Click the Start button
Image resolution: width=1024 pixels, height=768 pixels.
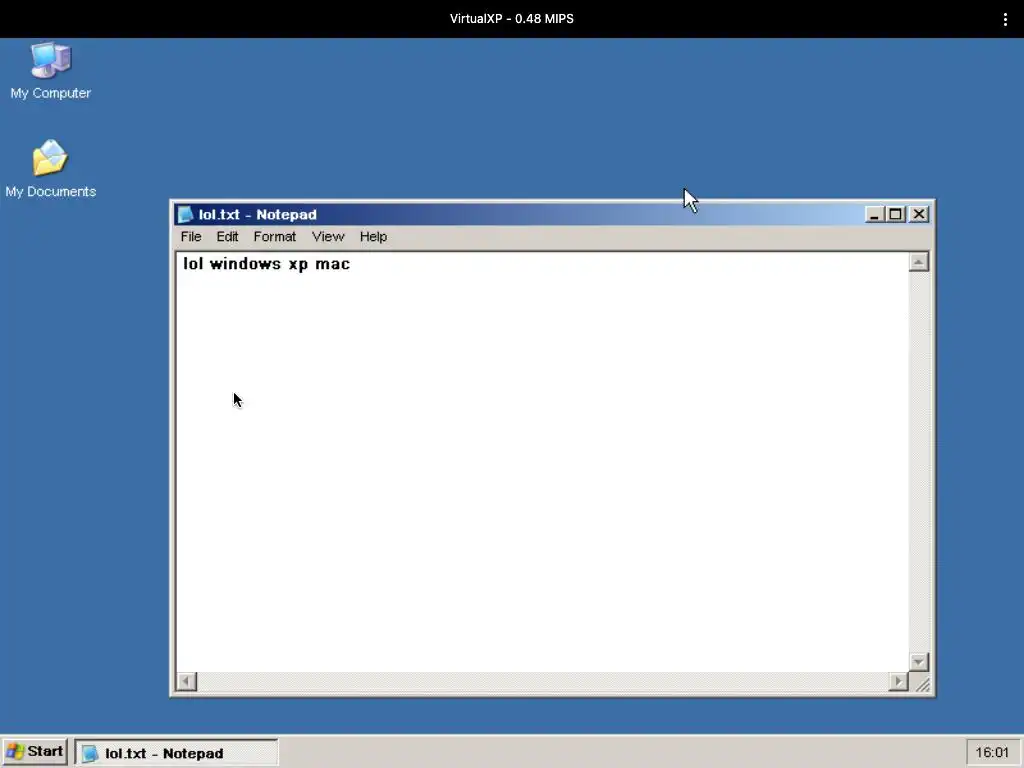pos(35,752)
